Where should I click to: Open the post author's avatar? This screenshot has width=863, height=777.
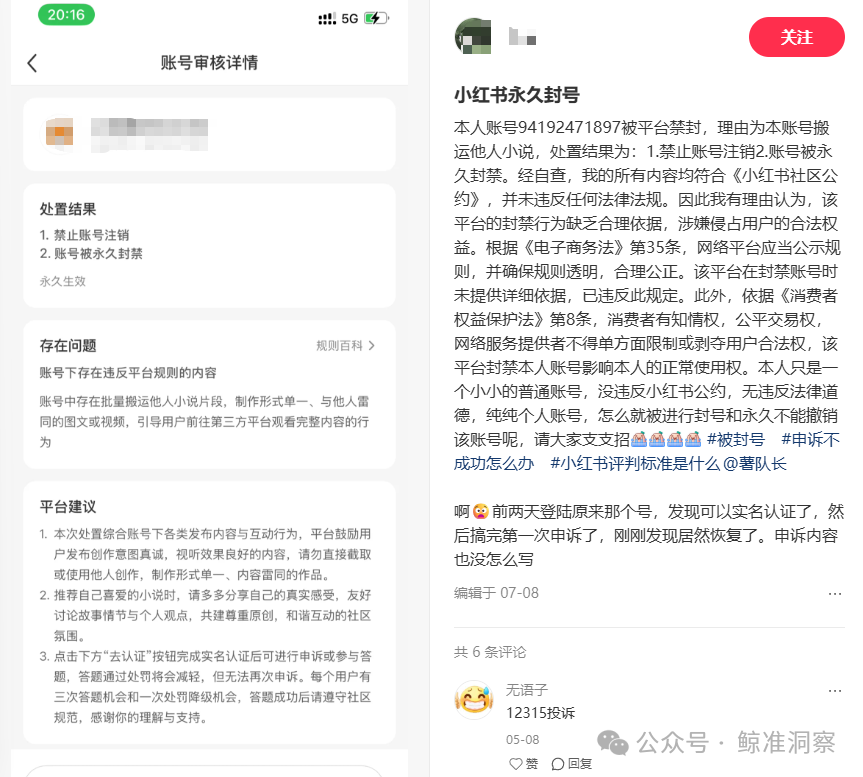tap(472, 36)
